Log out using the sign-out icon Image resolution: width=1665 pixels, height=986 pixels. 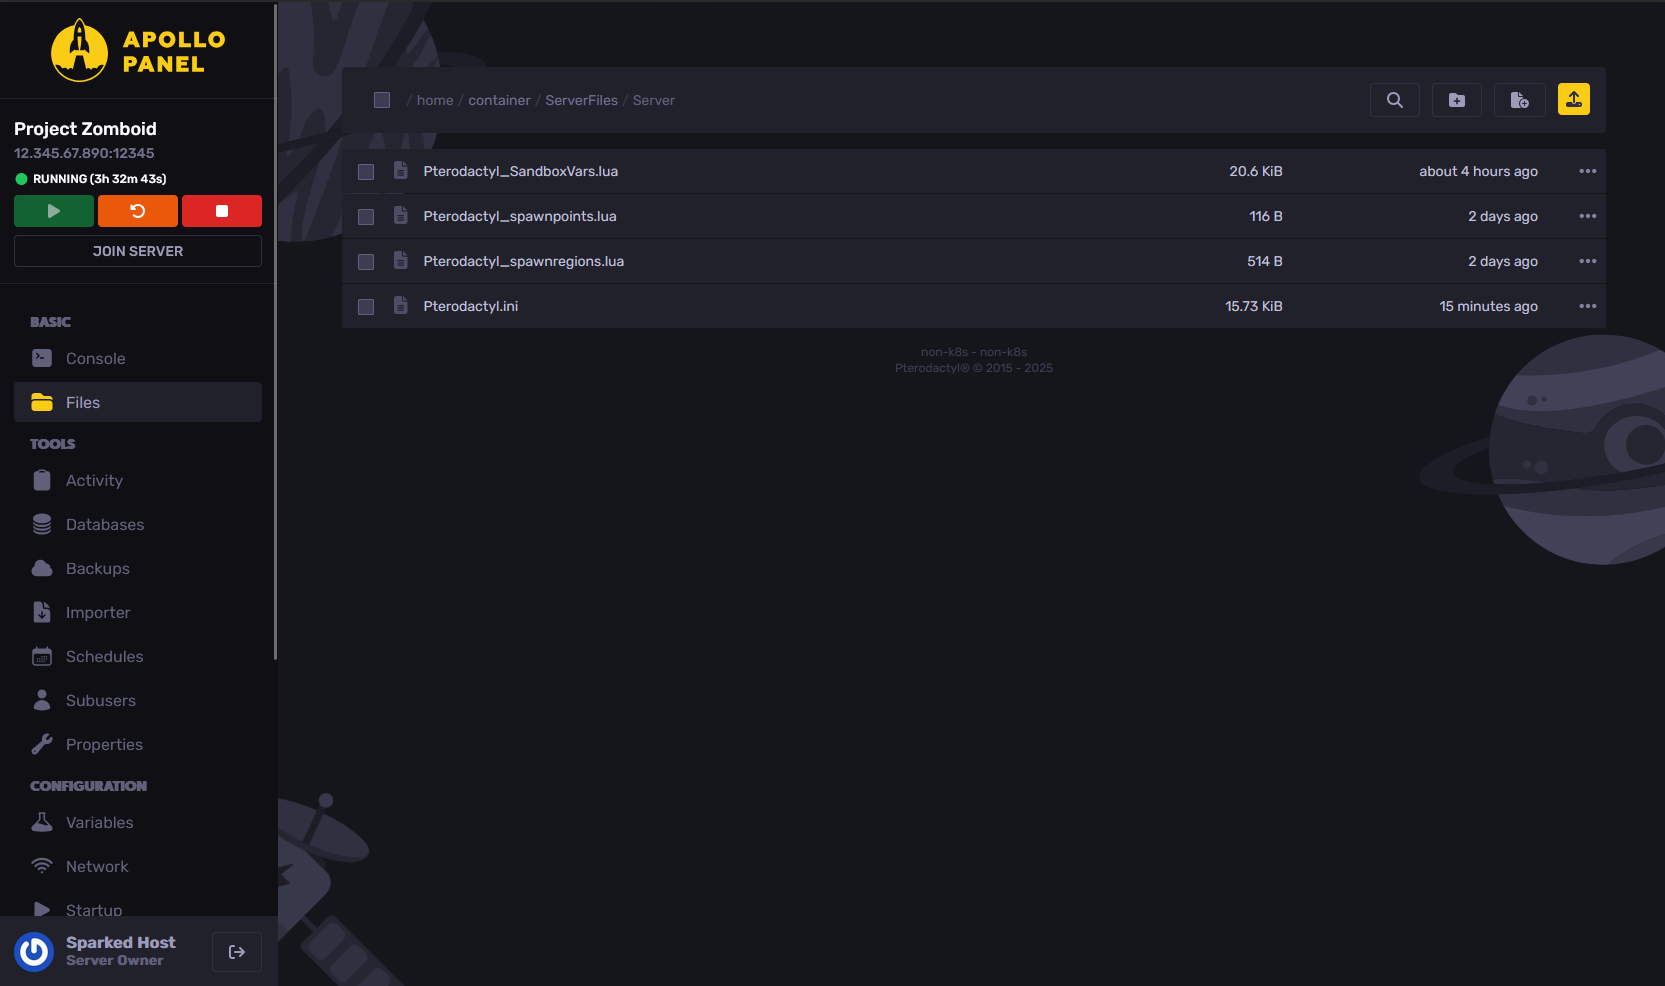tap(237, 952)
